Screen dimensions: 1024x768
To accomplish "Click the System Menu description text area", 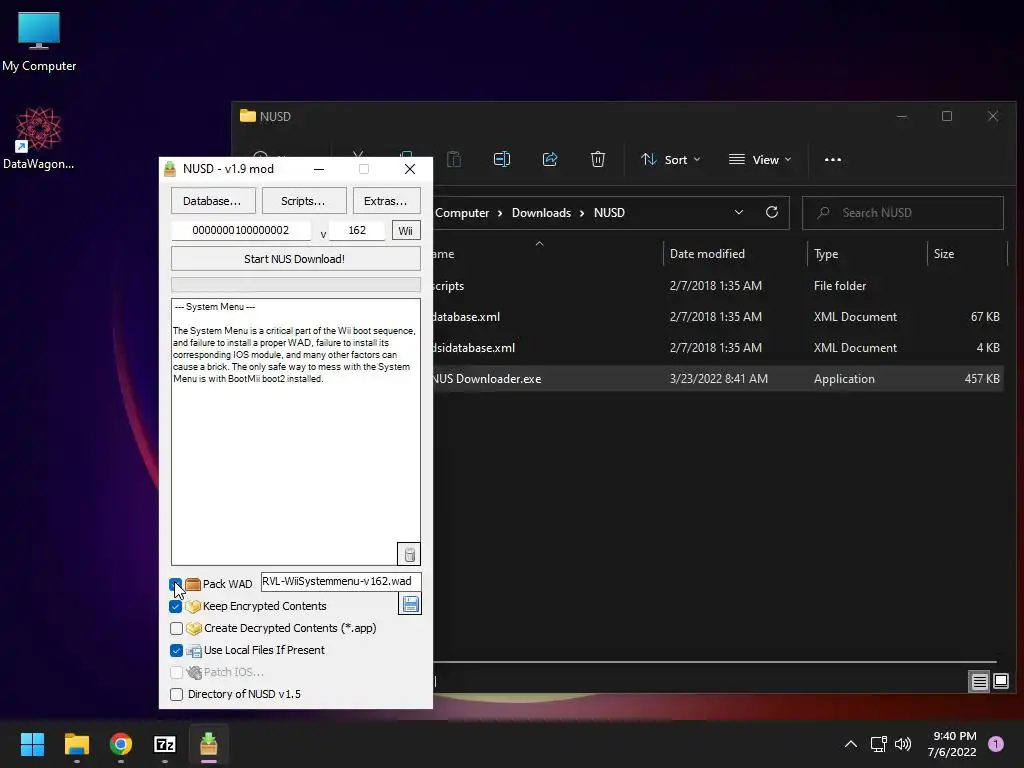I will tap(295, 432).
